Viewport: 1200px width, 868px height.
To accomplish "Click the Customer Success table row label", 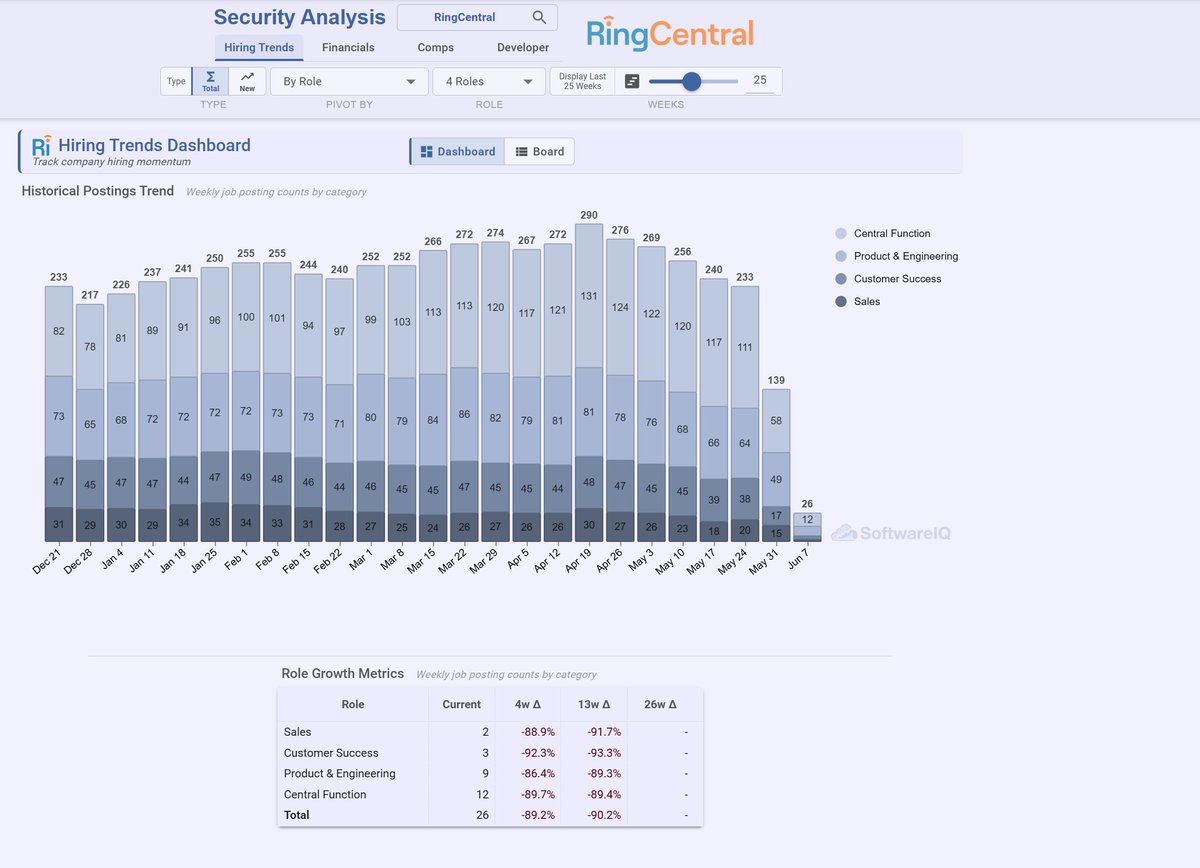I will coord(331,753).
